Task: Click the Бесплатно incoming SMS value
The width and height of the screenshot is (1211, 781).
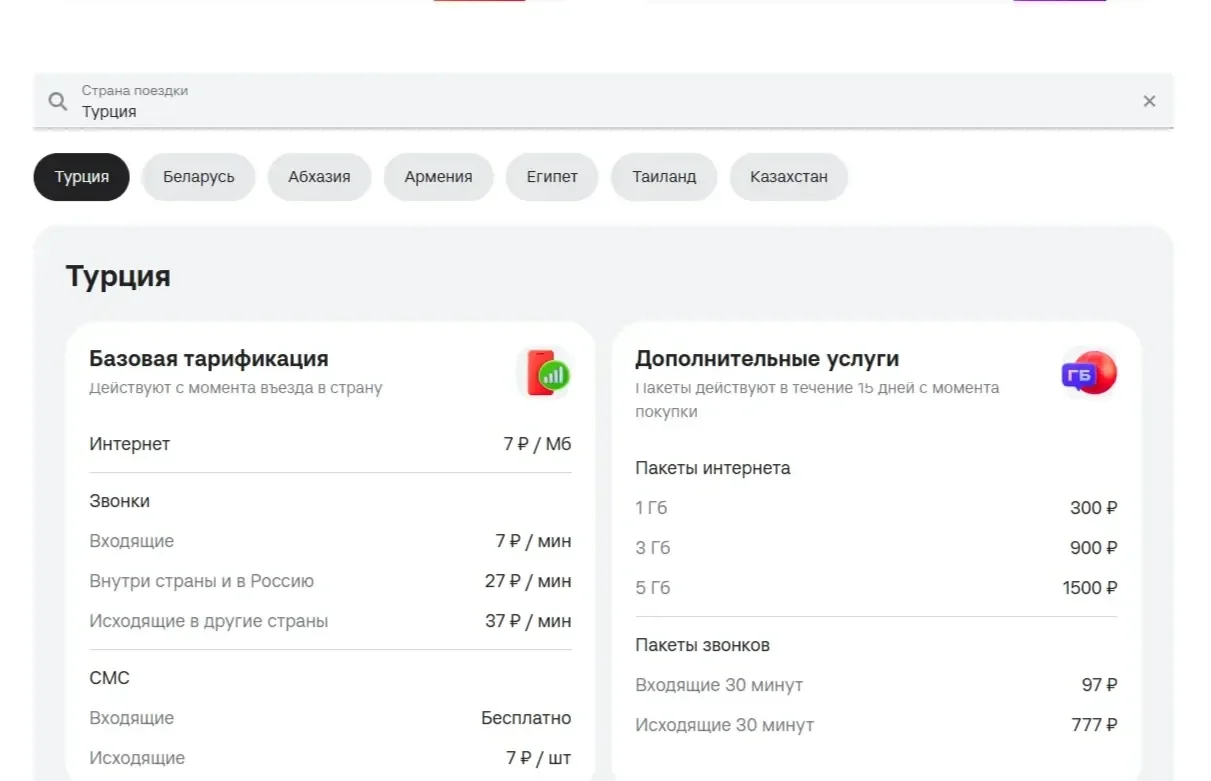Action: 526,718
